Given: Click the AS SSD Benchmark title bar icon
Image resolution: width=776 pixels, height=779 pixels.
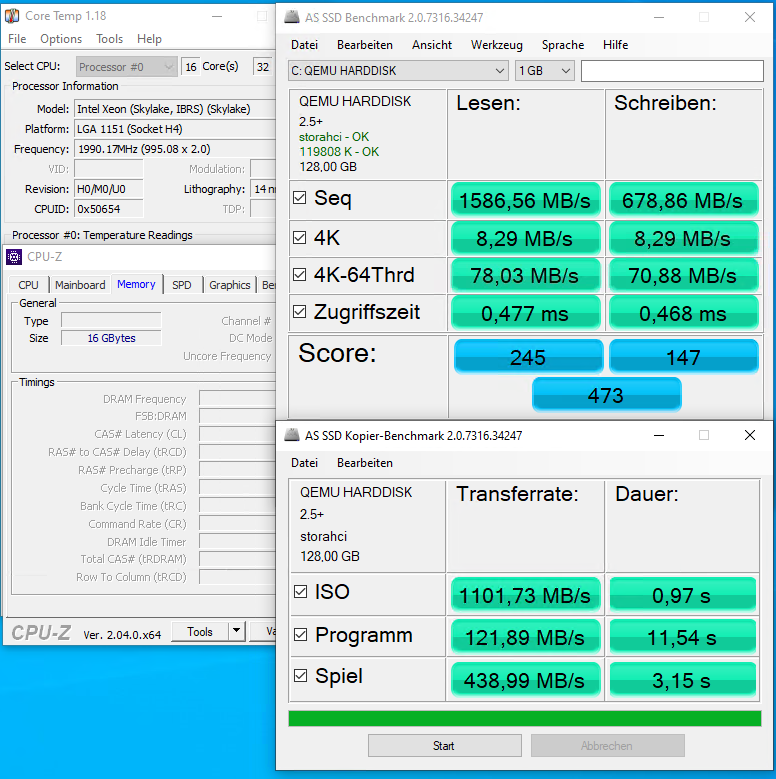Looking at the screenshot, I should click(292, 17).
